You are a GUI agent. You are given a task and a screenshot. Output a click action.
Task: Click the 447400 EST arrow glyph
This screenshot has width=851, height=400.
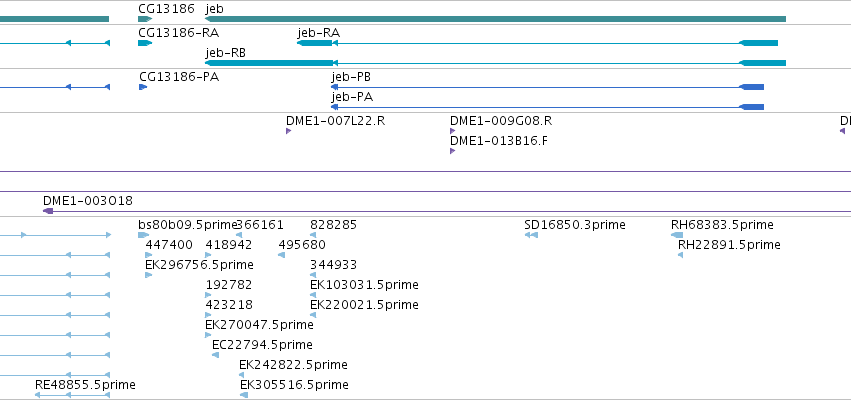149,255
